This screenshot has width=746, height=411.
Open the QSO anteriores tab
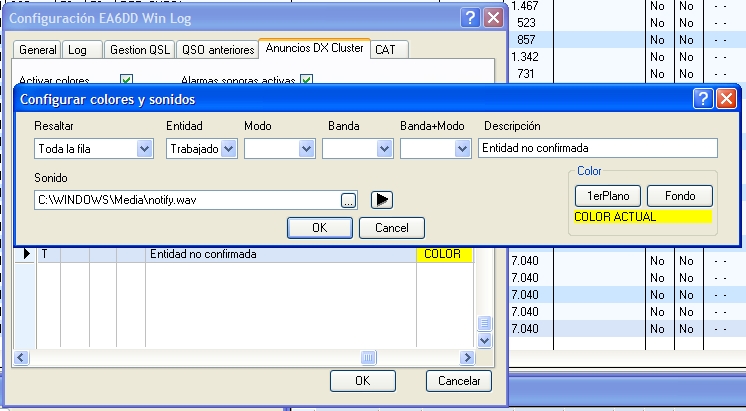coord(217,49)
